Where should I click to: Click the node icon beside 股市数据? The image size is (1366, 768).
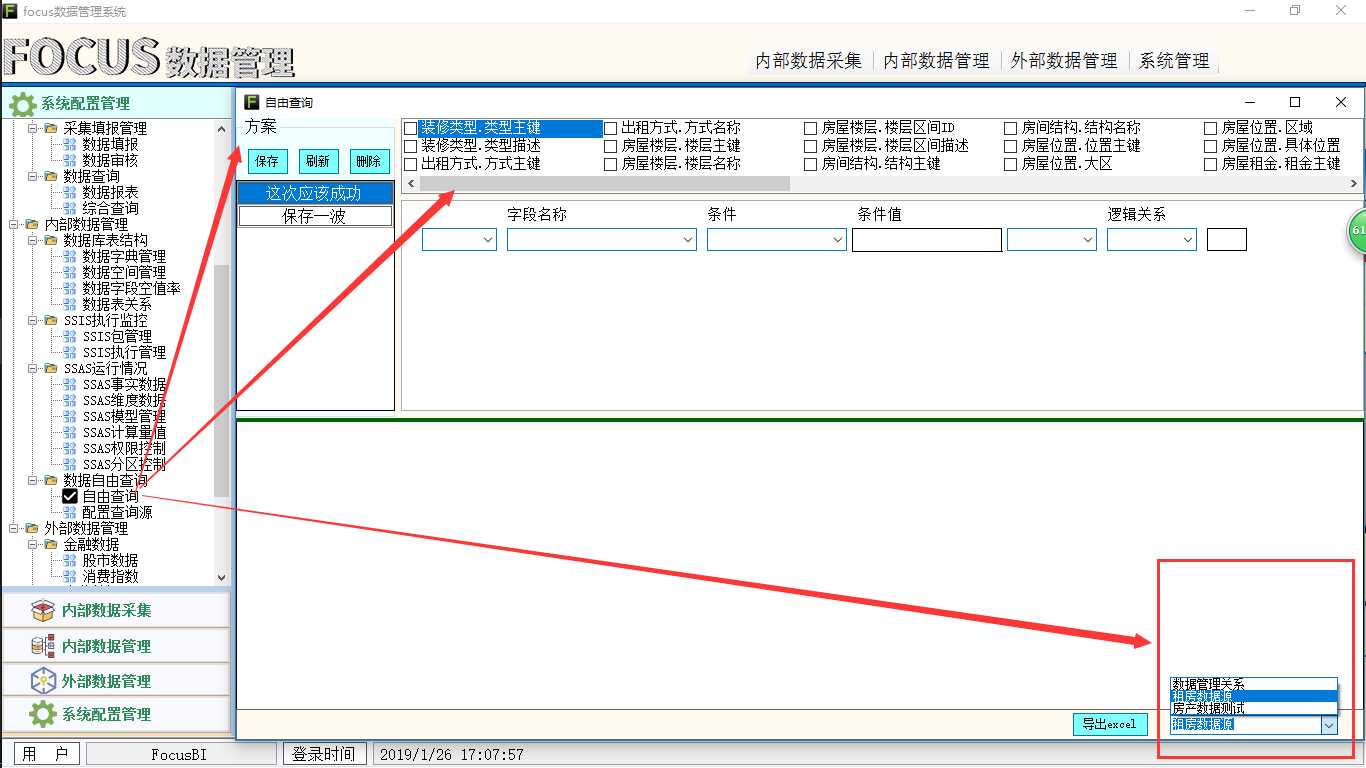(69, 560)
